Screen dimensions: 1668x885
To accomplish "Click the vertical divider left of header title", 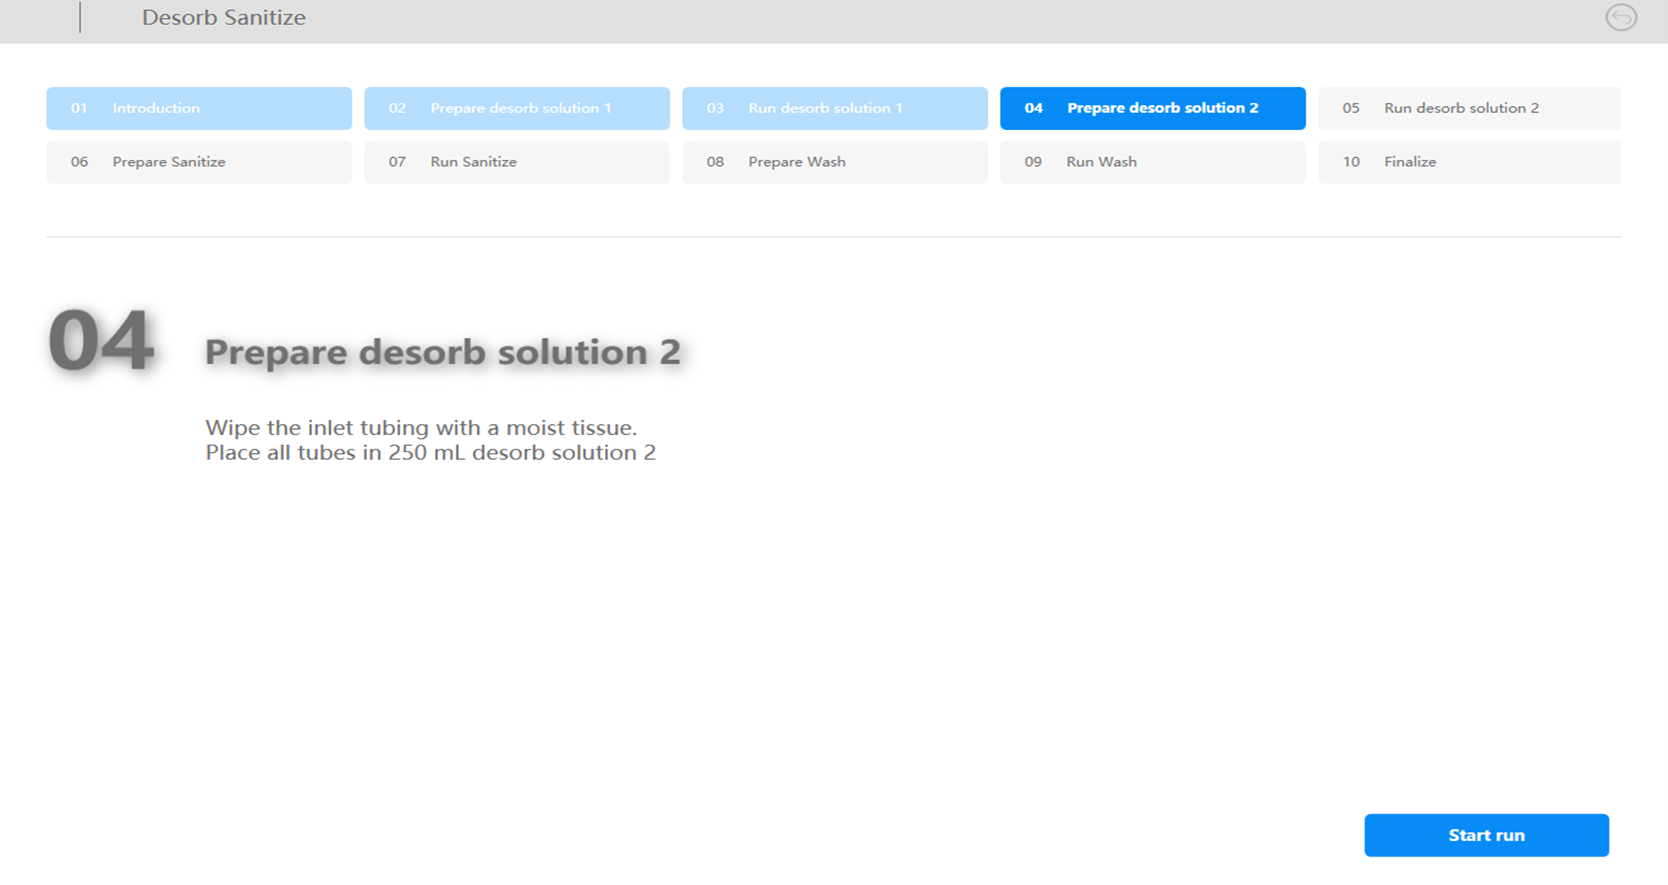I will pos(80,17).
